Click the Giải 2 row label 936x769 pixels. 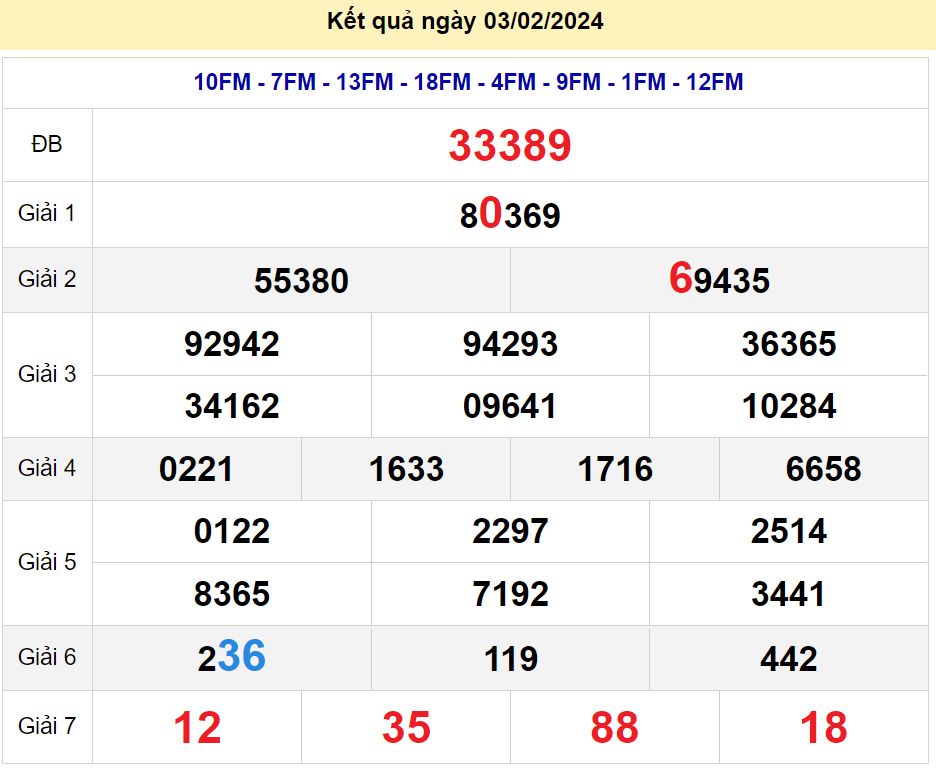coord(47,279)
